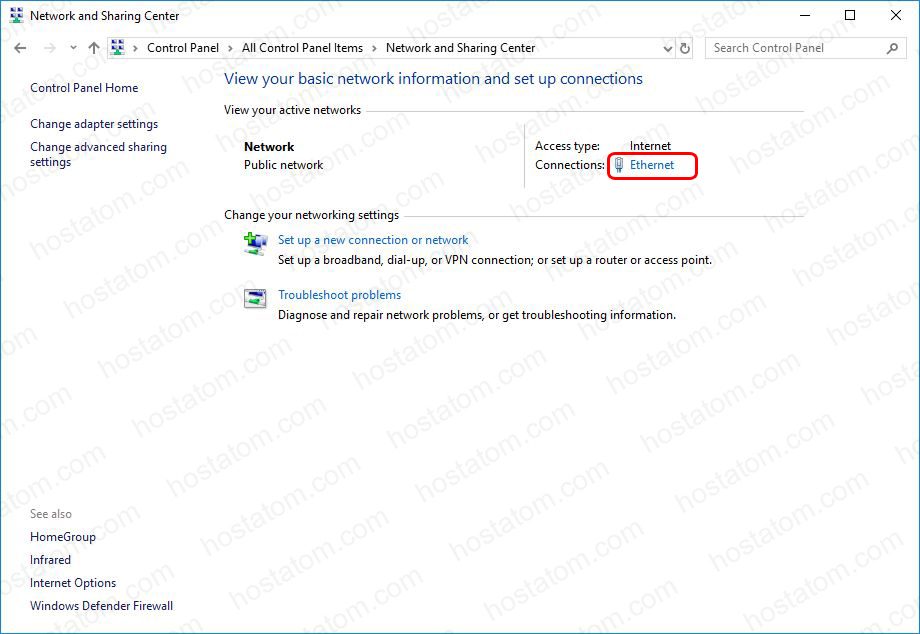Screen dimensions: 920x634
Task: Open HomeGroup from See also section
Action: coord(62,537)
